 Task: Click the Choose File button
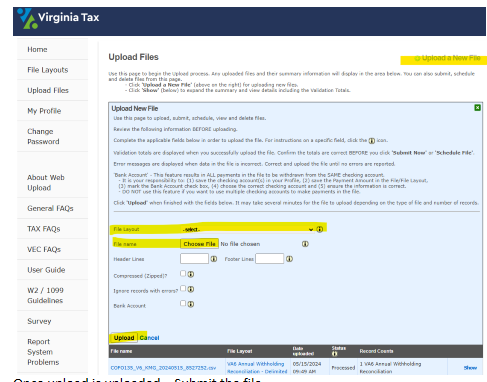tap(199, 244)
